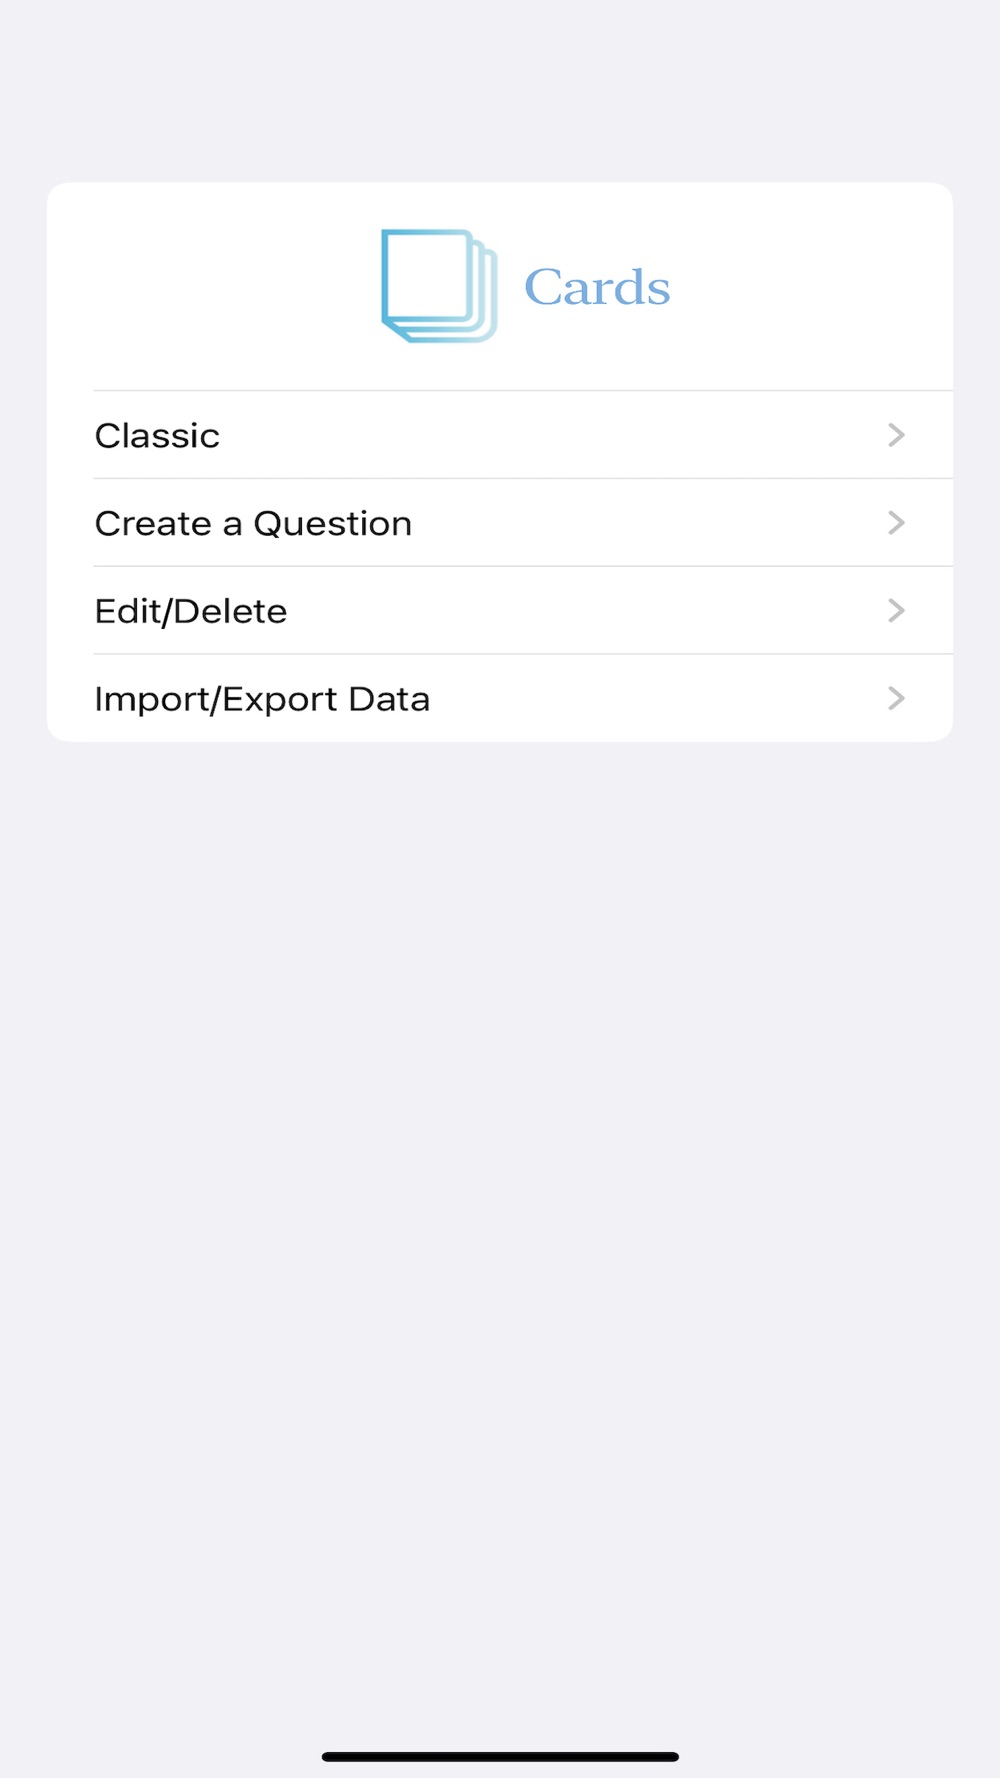Click the word "Question" in the menu
The height and width of the screenshot is (1778, 1000).
coord(332,524)
